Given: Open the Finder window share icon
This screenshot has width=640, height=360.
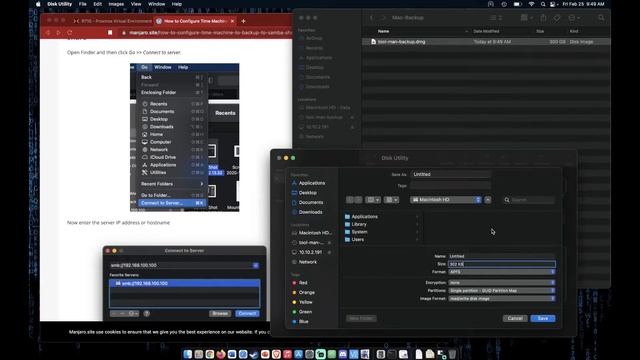Looking at the screenshot, I should (x=543, y=18).
